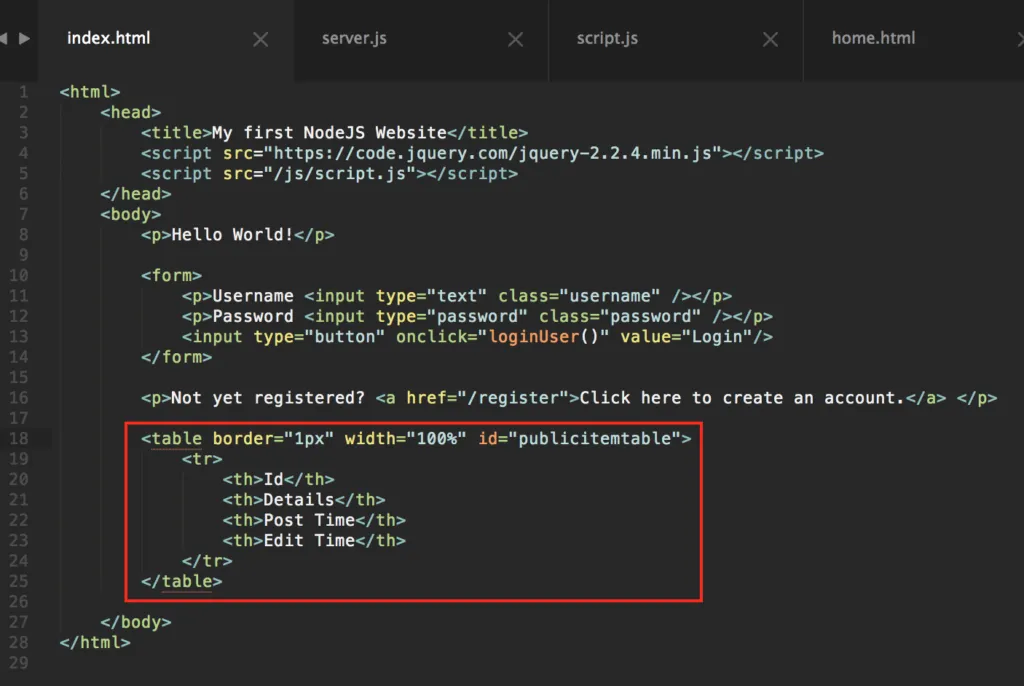Screen dimensions: 1024x686
Task: Click the 'Id' table header text
Action: click(x=274, y=480)
